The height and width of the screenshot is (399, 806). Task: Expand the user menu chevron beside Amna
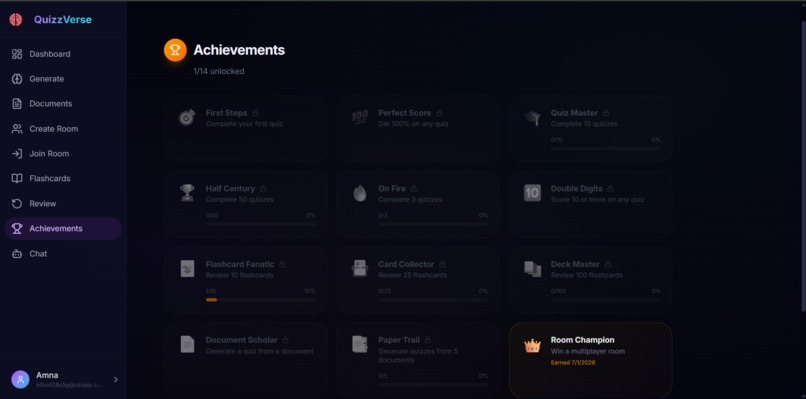click(x=116, y=379)
